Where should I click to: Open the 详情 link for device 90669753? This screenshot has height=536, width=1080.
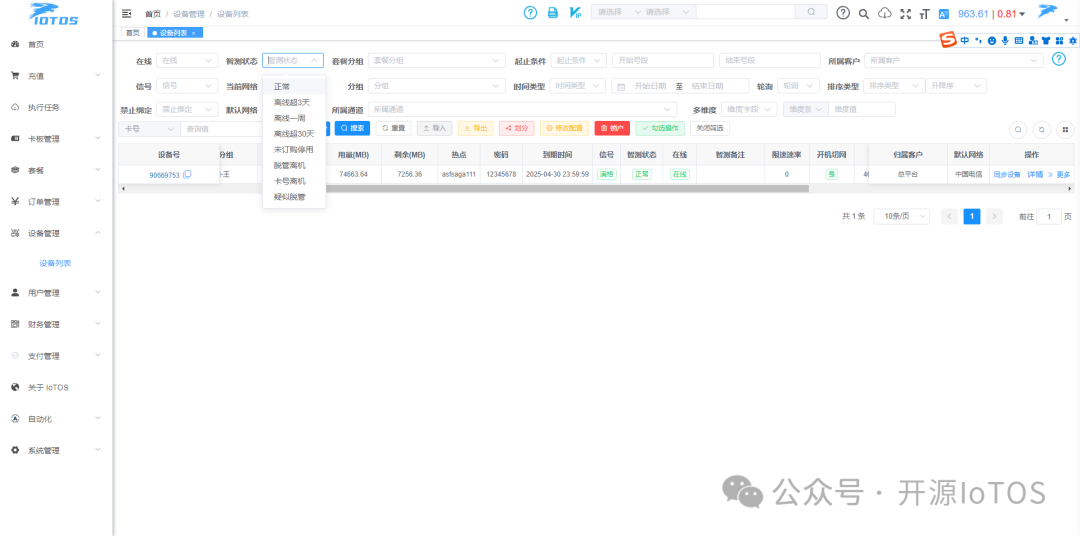1035,175
